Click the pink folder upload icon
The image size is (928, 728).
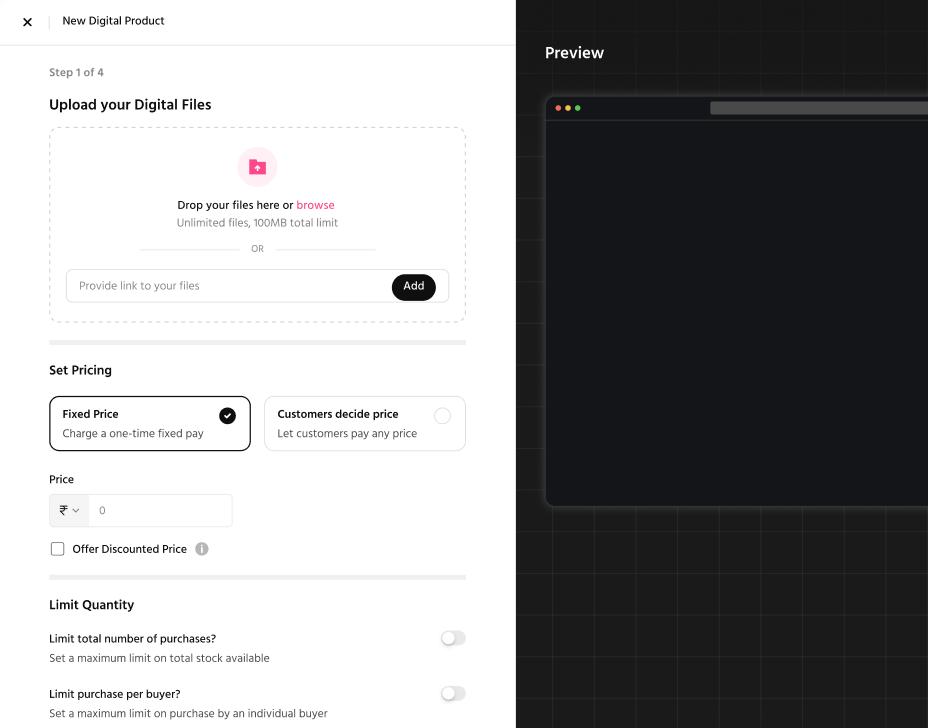pyautogui.click(x=257, y=167)
